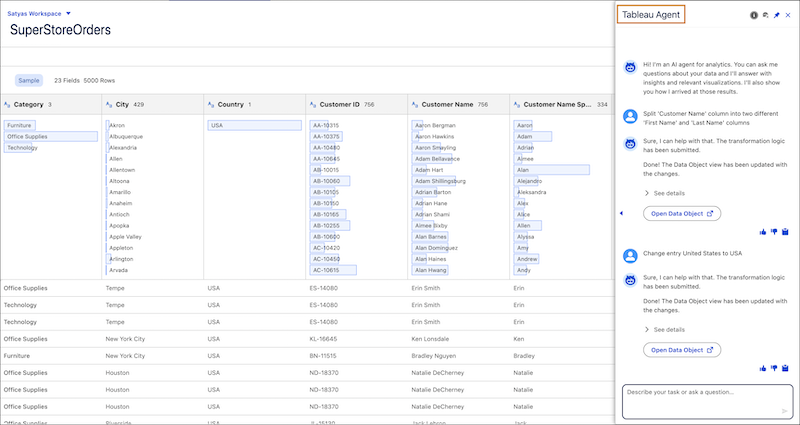
Task: Close the Tableau Agent panel
Action: tap(788, 15)
